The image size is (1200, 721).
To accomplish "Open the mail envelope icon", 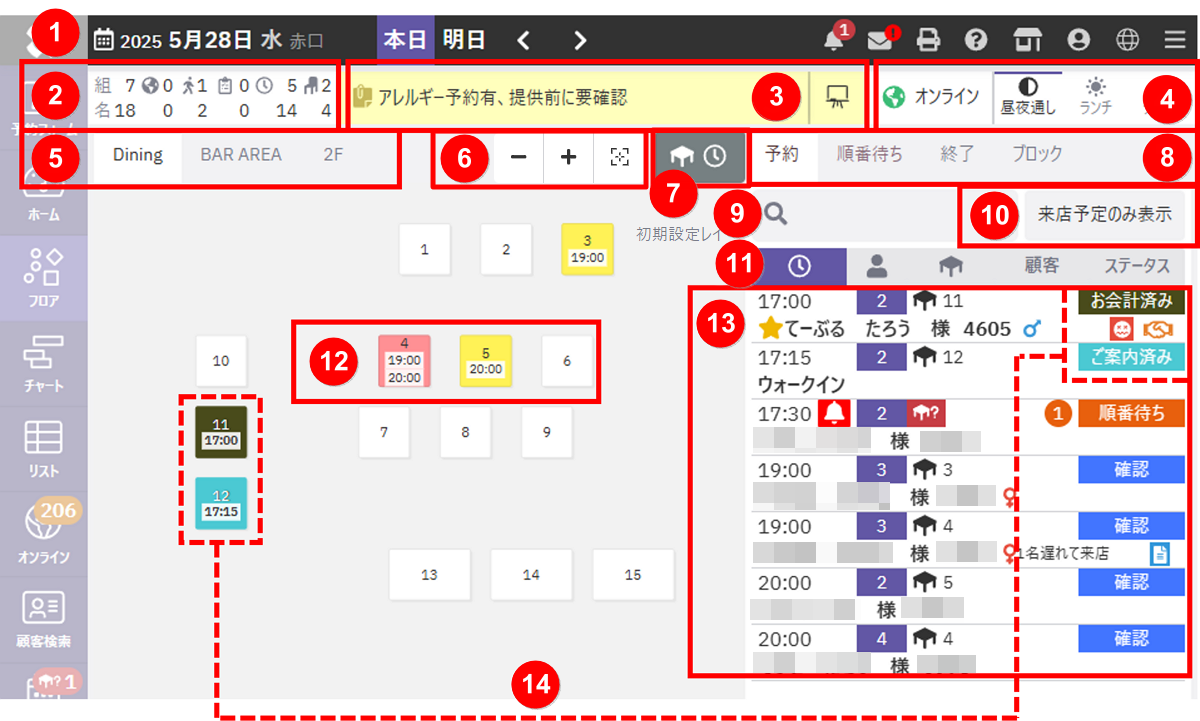I will (880, 40).
